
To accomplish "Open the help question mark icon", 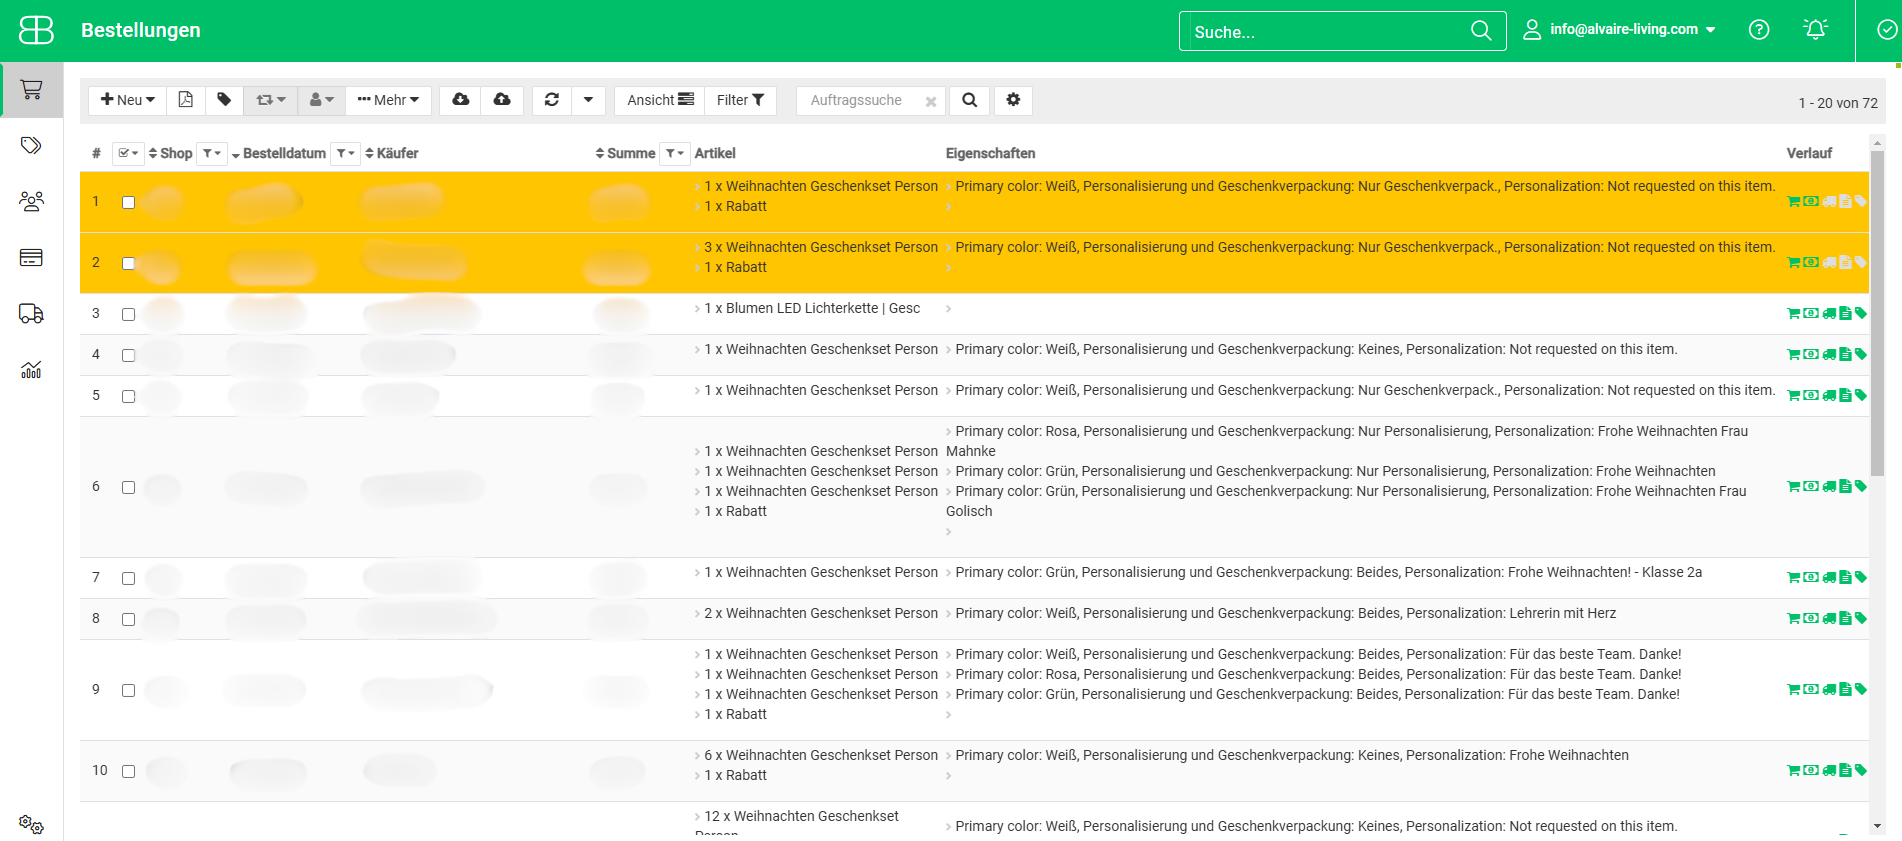I will pyautogui.click(x=1759, y=30).
